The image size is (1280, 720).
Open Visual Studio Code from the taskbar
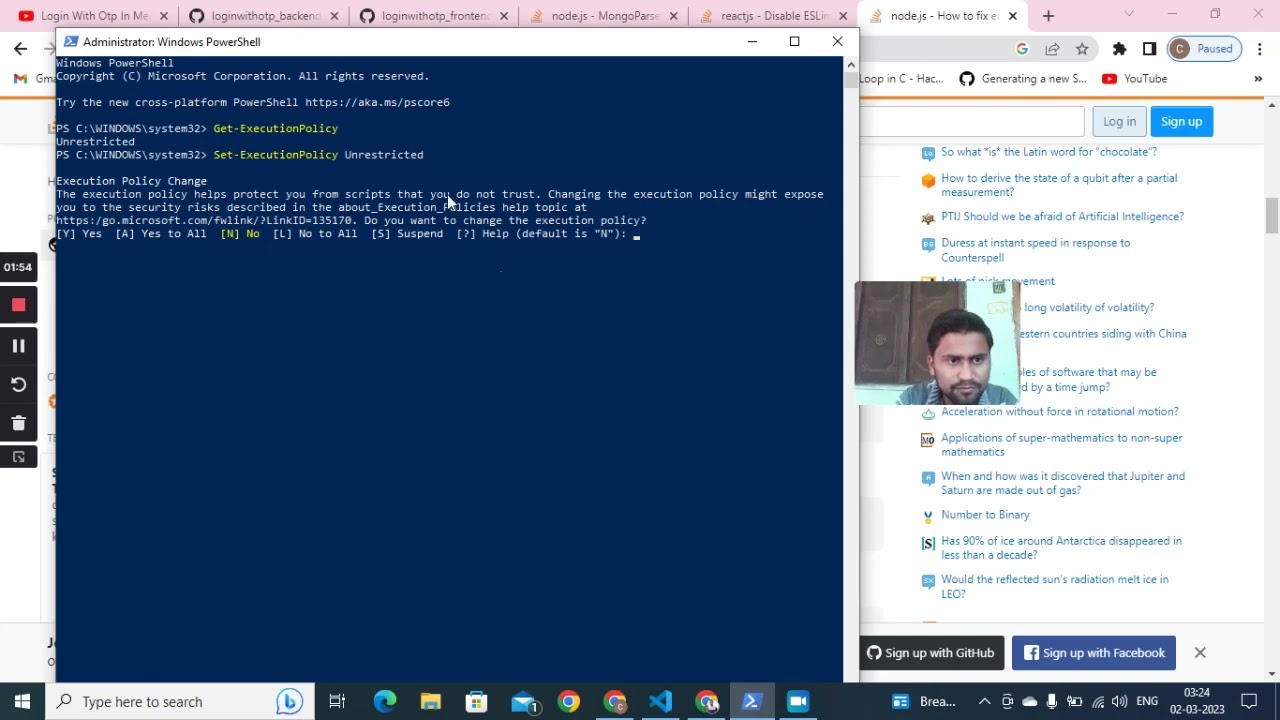pyautogui.click(x=660, y=701)
